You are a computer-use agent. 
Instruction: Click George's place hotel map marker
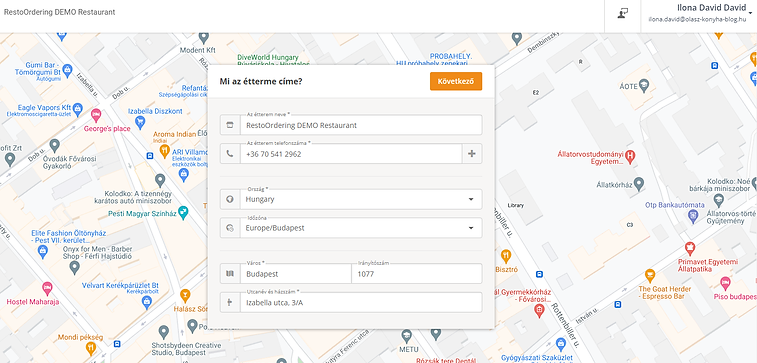click(96, 115)
